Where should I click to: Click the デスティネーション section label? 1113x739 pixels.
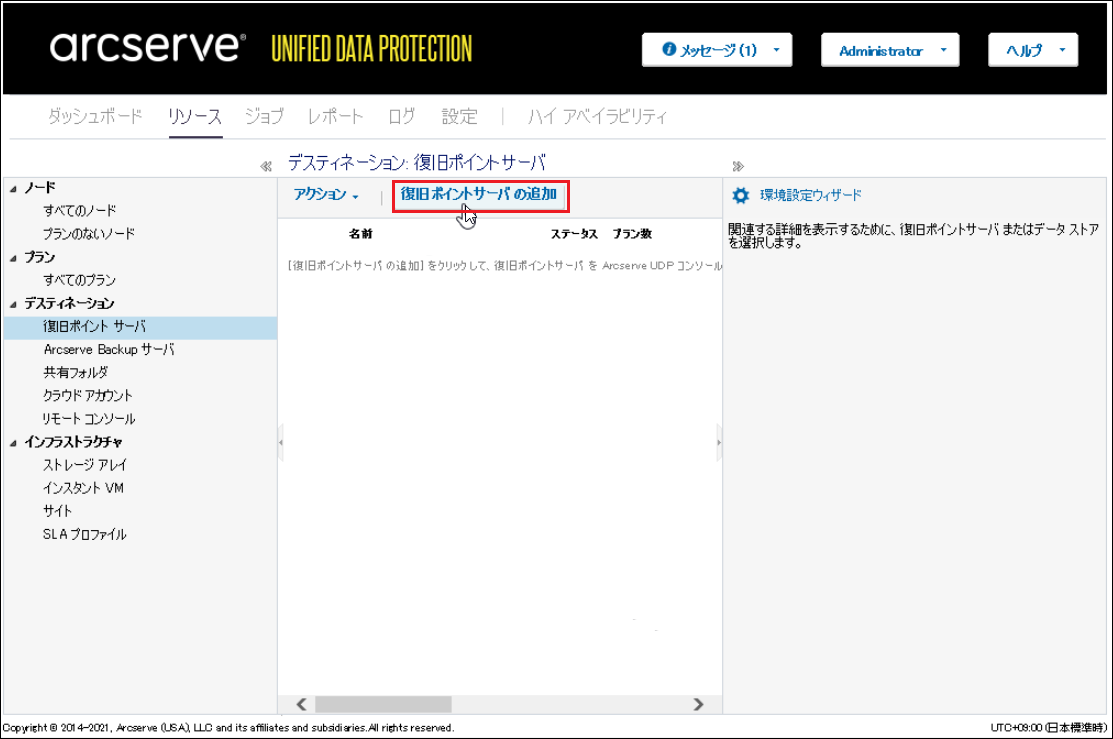(69, 304)
